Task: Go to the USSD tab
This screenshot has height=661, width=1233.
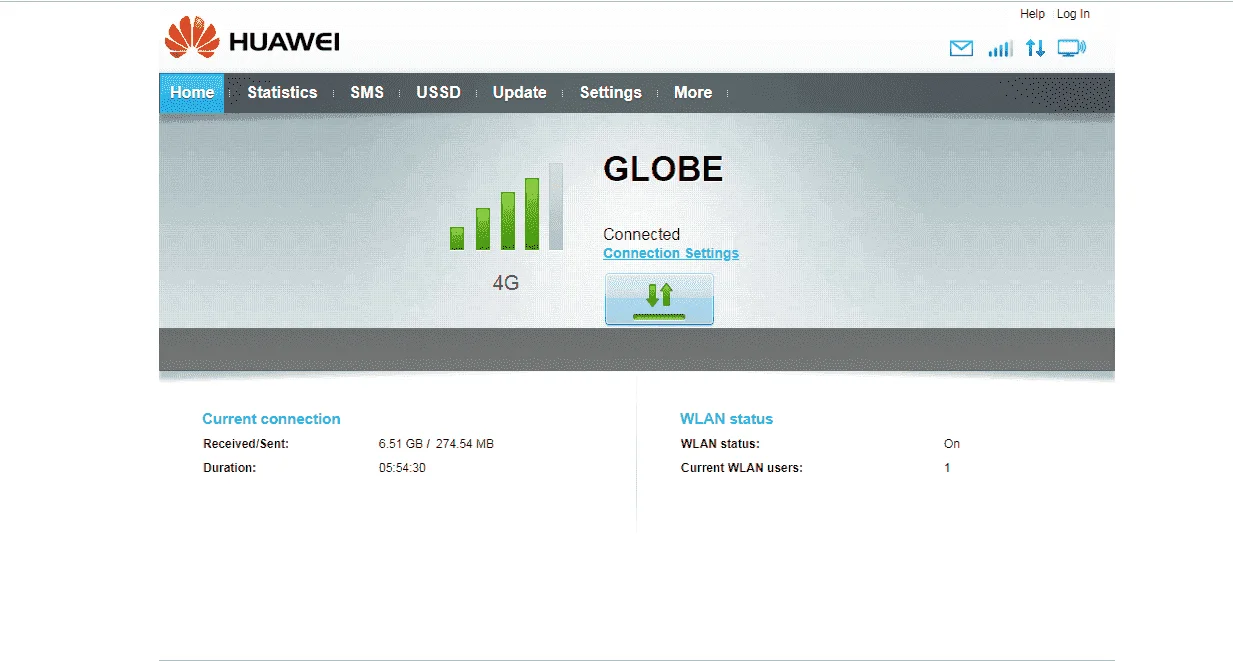Action: click(x=438, y=92)
